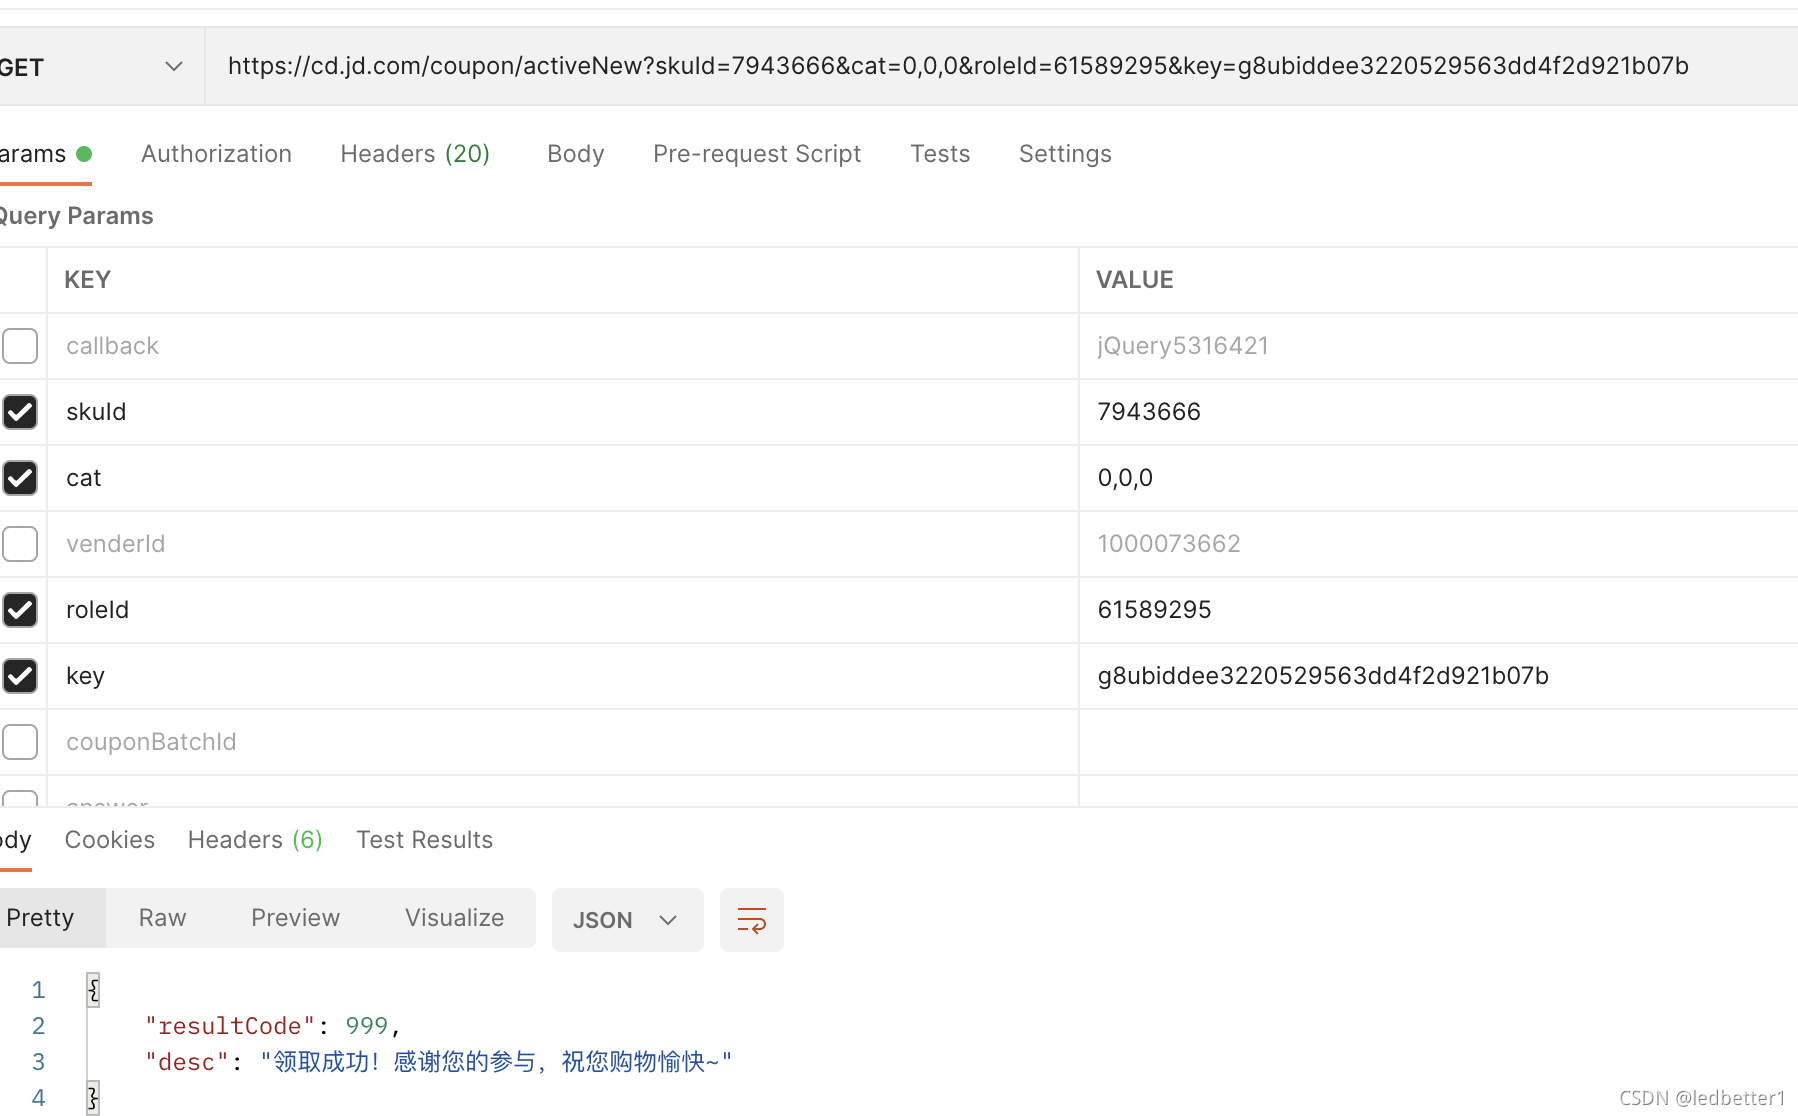Click the venderId key cell
This screenshot has height=1116, width=1798.
(563, 544)
